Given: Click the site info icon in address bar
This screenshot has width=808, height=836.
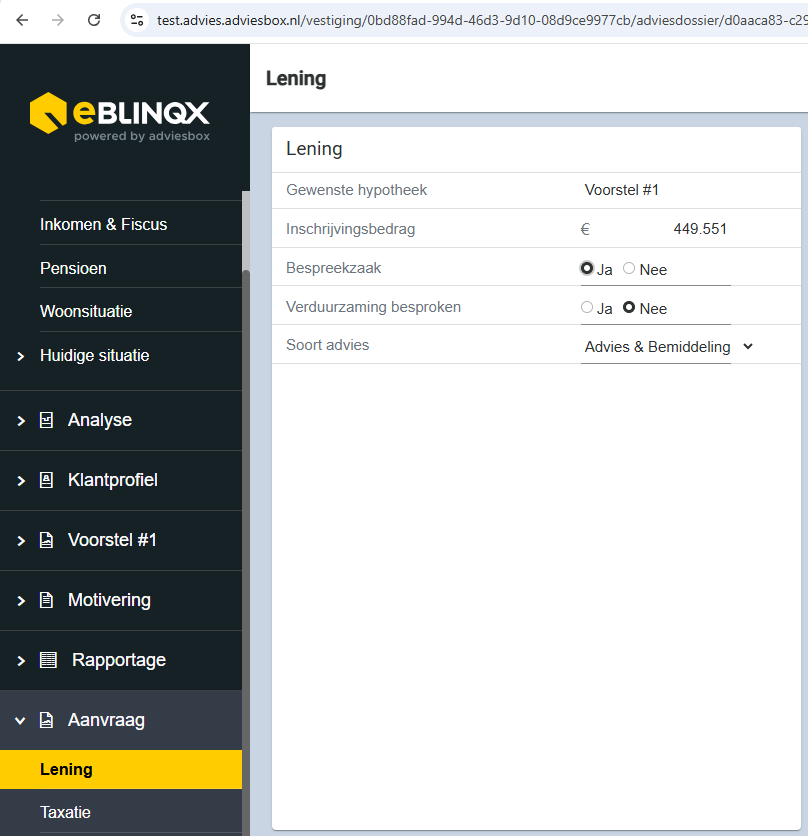Looking at the screenshot, I should [138, 20].
